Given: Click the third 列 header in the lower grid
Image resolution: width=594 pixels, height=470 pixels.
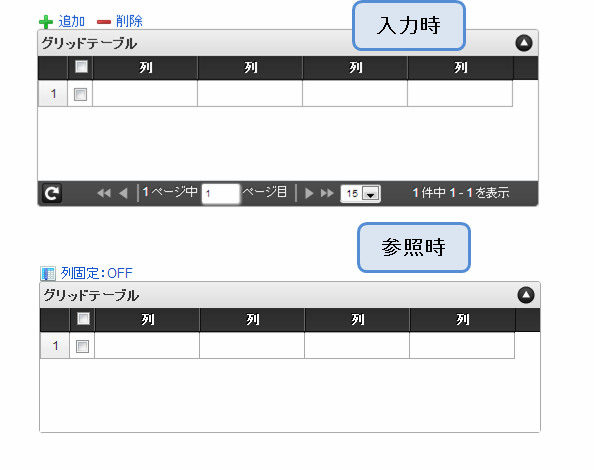Looking at the screenshot, I should pos(358,320).
